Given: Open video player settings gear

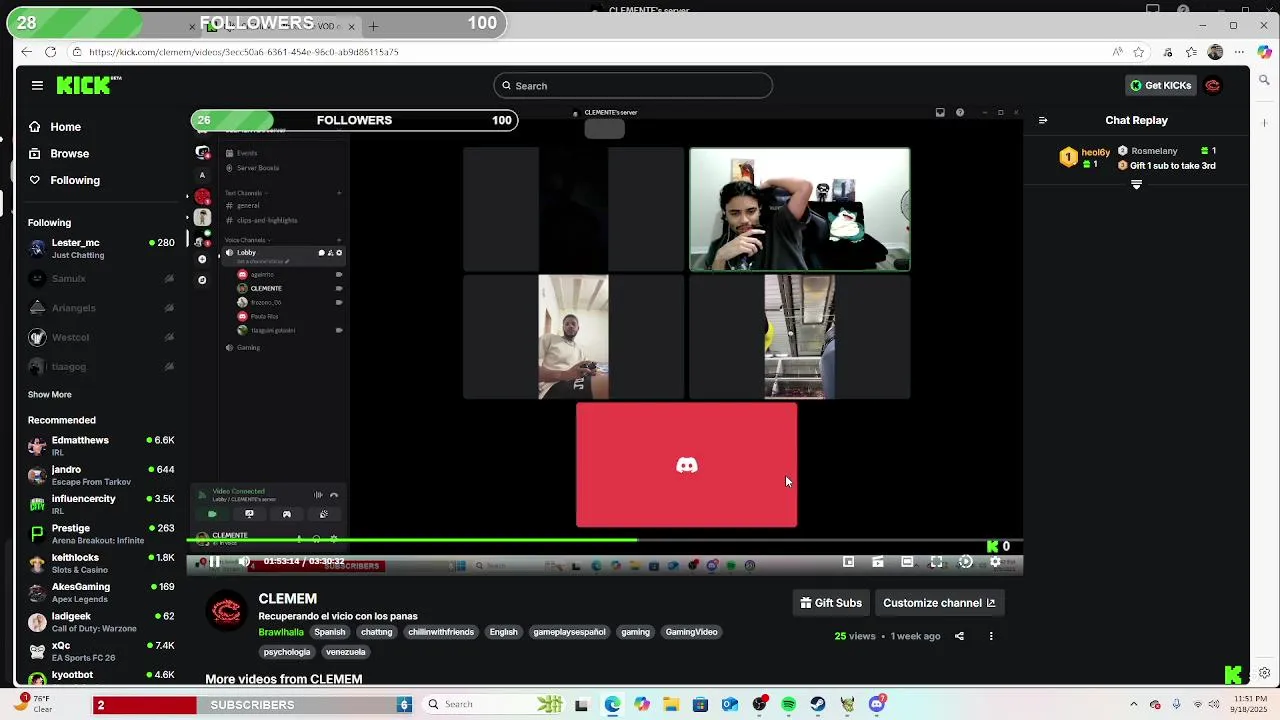Looking at the screenshot, I should coord(995,562).
